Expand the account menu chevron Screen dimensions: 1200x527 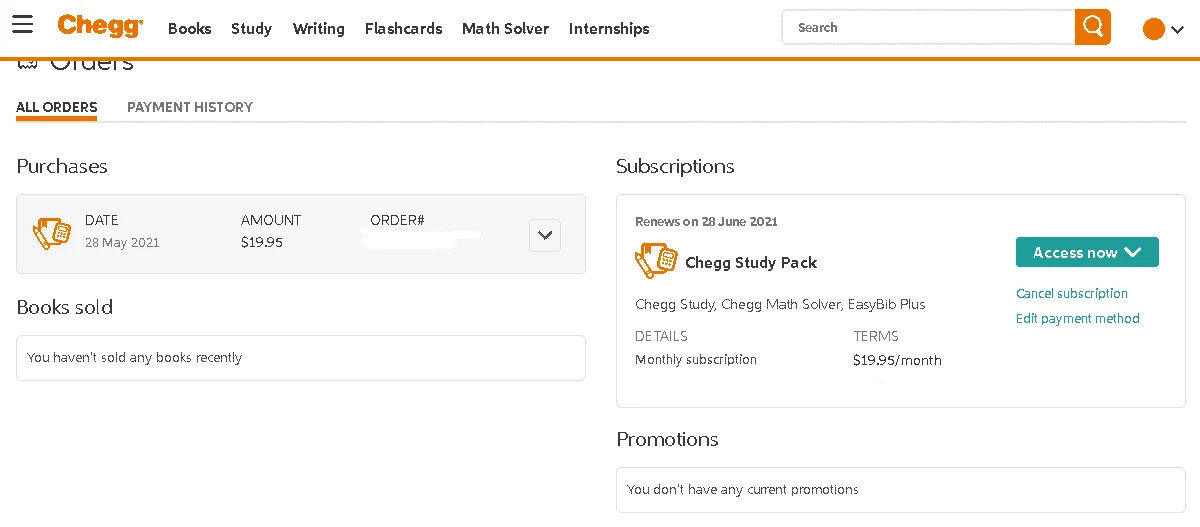(x=1177, y=30)
